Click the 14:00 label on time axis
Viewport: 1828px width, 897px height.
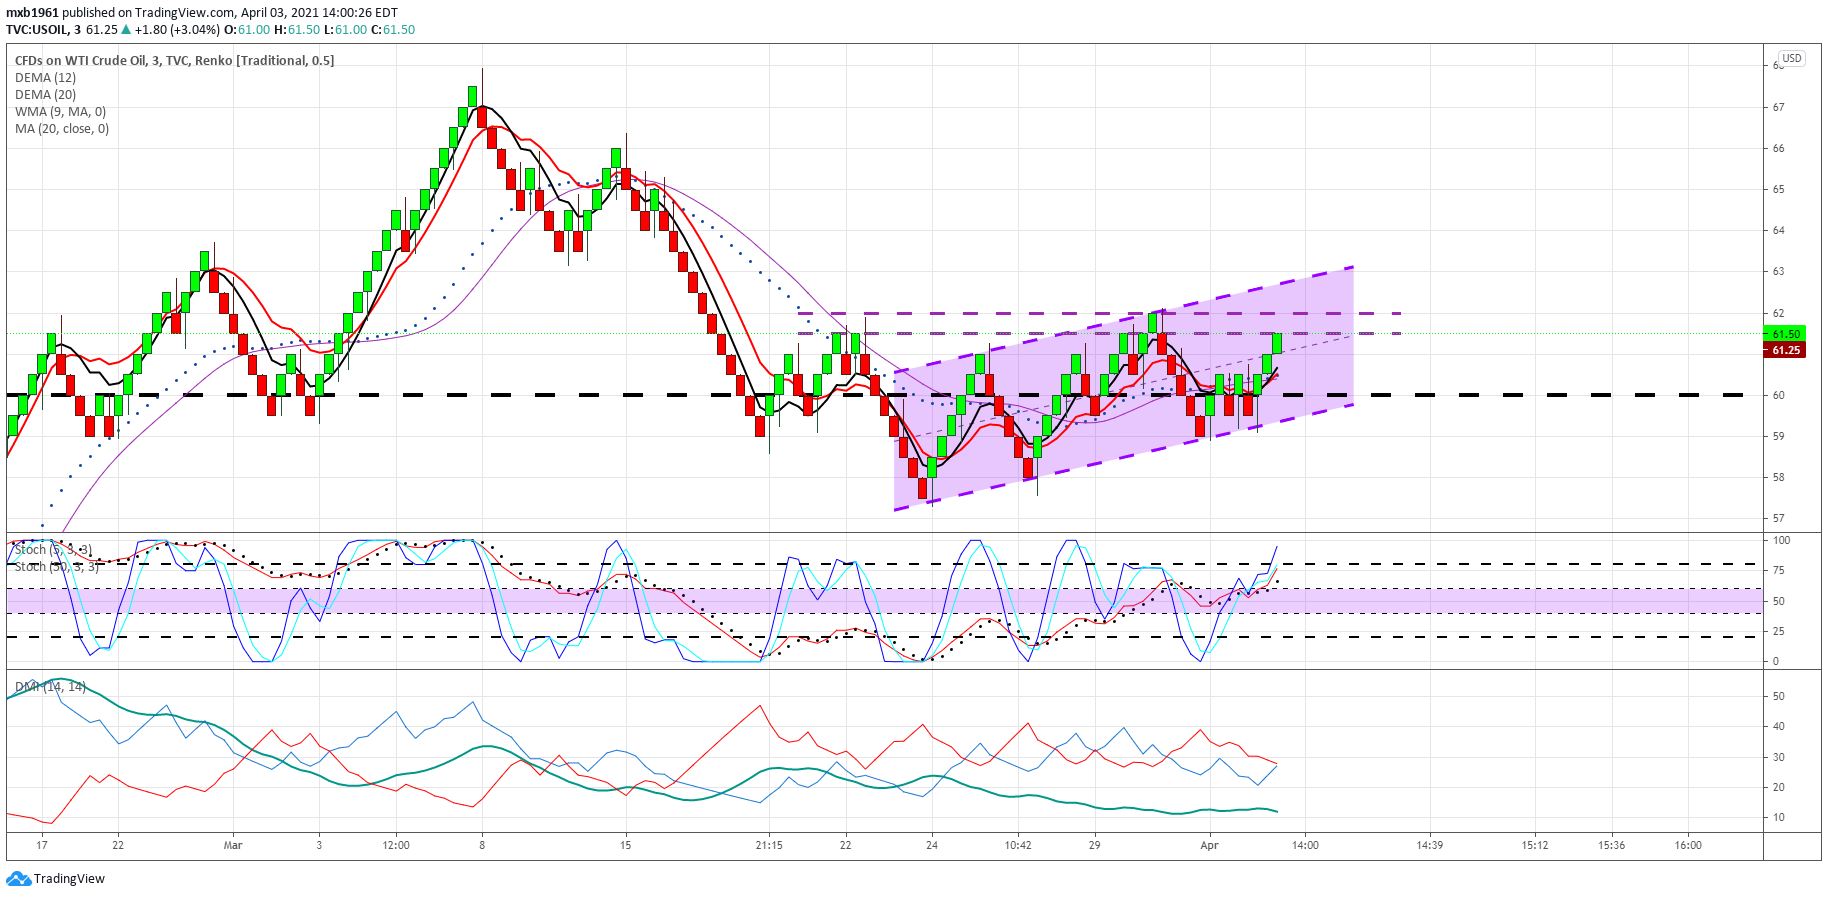(x=1305, y=845)
